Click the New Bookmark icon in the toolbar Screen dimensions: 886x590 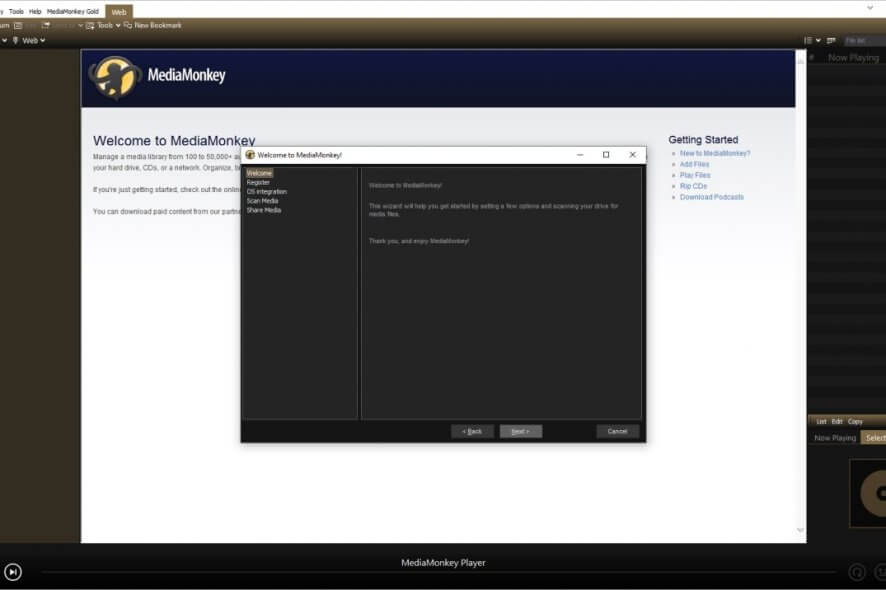[128, 25]
